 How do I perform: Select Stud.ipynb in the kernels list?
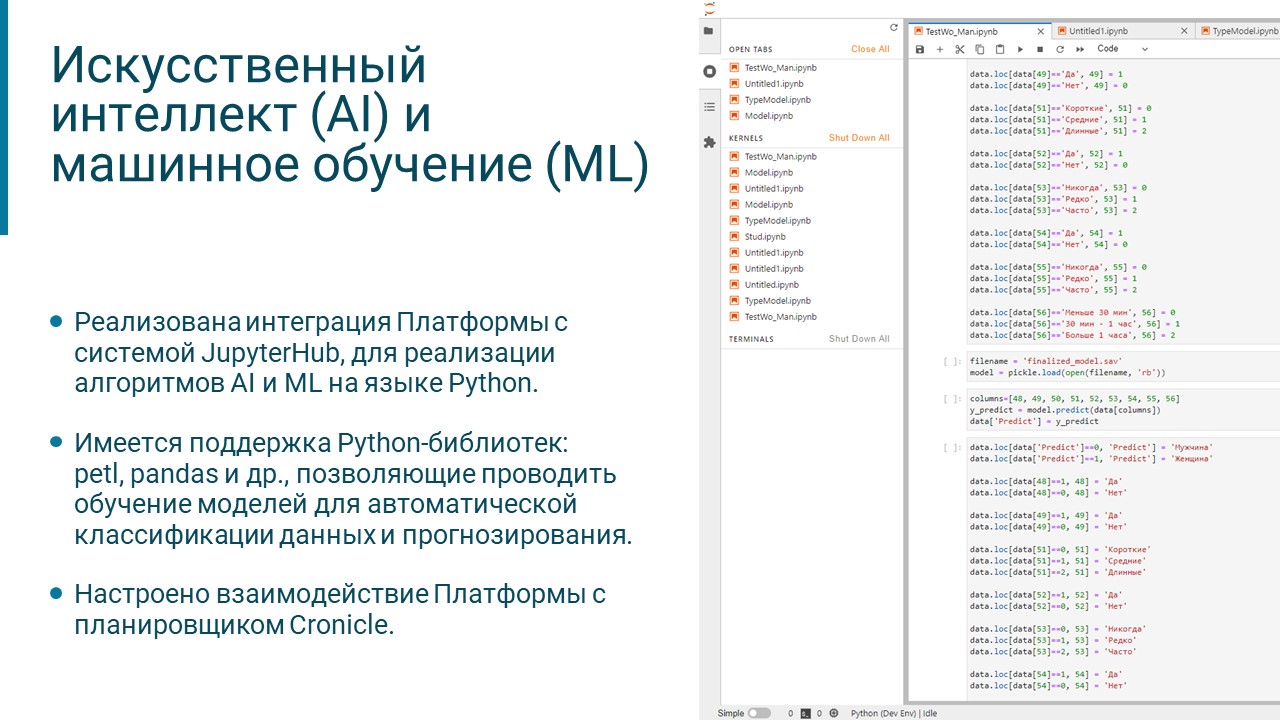point(765,237)
